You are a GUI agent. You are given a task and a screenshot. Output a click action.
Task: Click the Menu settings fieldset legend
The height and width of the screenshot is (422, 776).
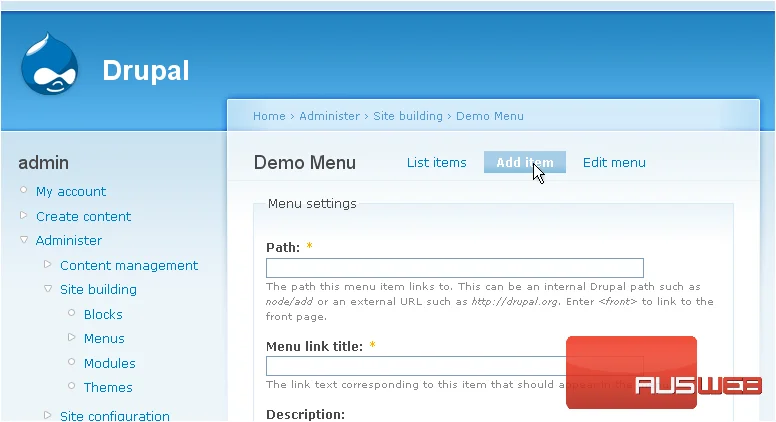[x=312, y=204]
